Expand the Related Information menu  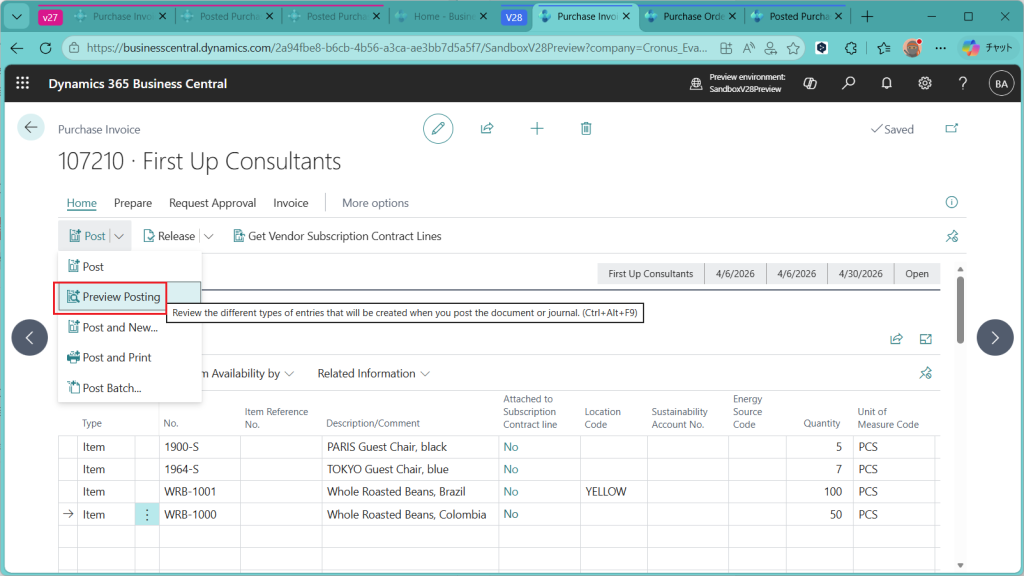click(373, 373)
